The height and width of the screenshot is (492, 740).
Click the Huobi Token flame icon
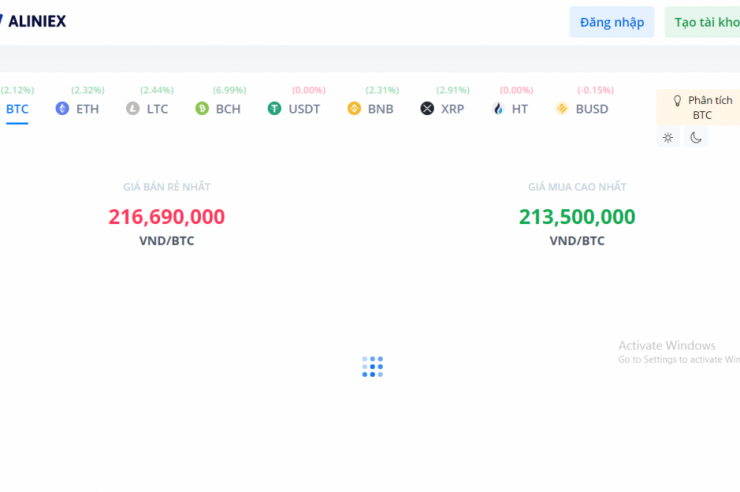498,109
